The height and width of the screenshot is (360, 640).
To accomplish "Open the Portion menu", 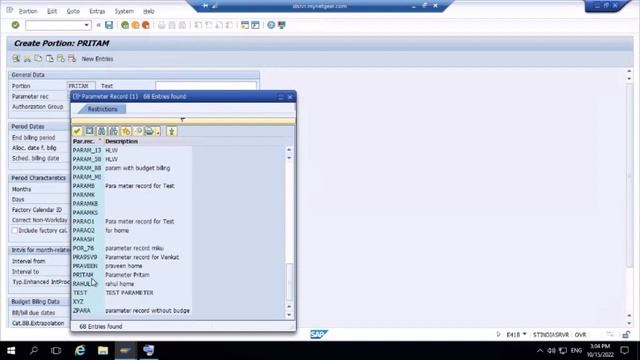I will tap(28, 11).
